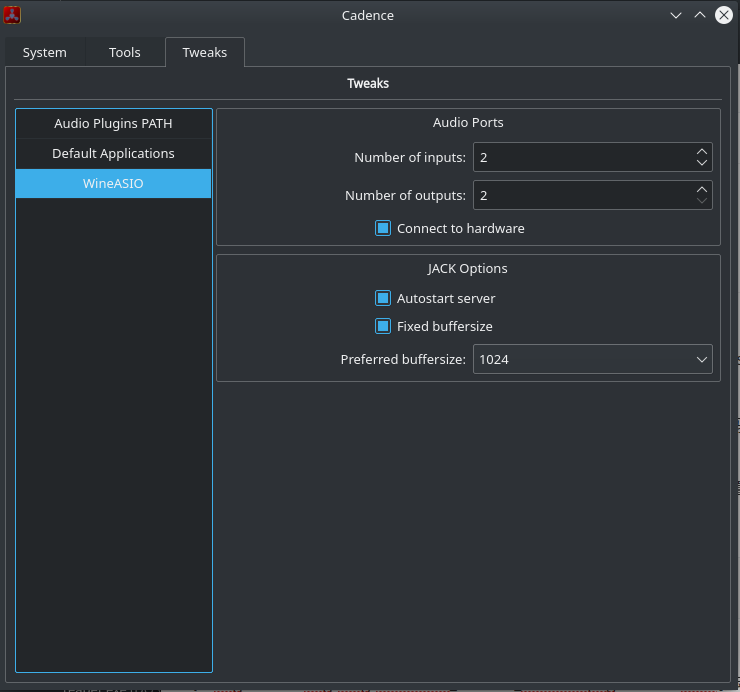740x692 pixels.
Task: Select the WineASIO list entry
Action: 113,184
